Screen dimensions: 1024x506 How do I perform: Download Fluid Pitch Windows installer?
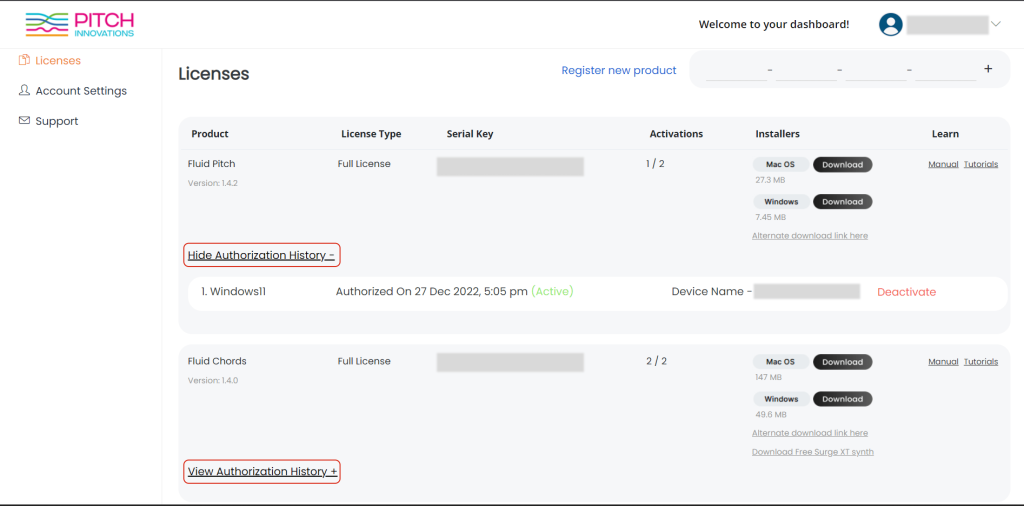point(842,202)
